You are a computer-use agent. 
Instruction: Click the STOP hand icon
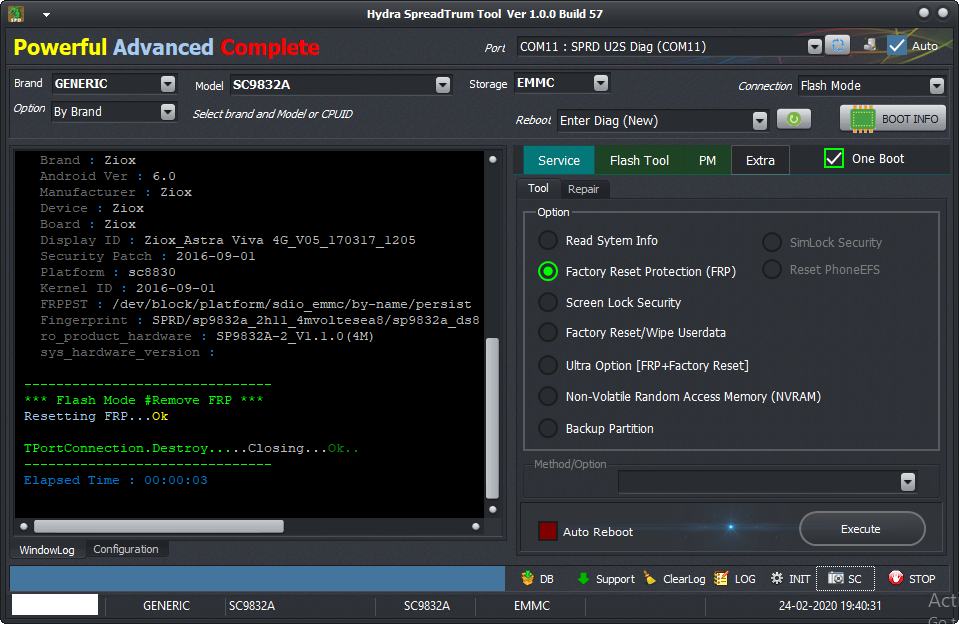895,578
